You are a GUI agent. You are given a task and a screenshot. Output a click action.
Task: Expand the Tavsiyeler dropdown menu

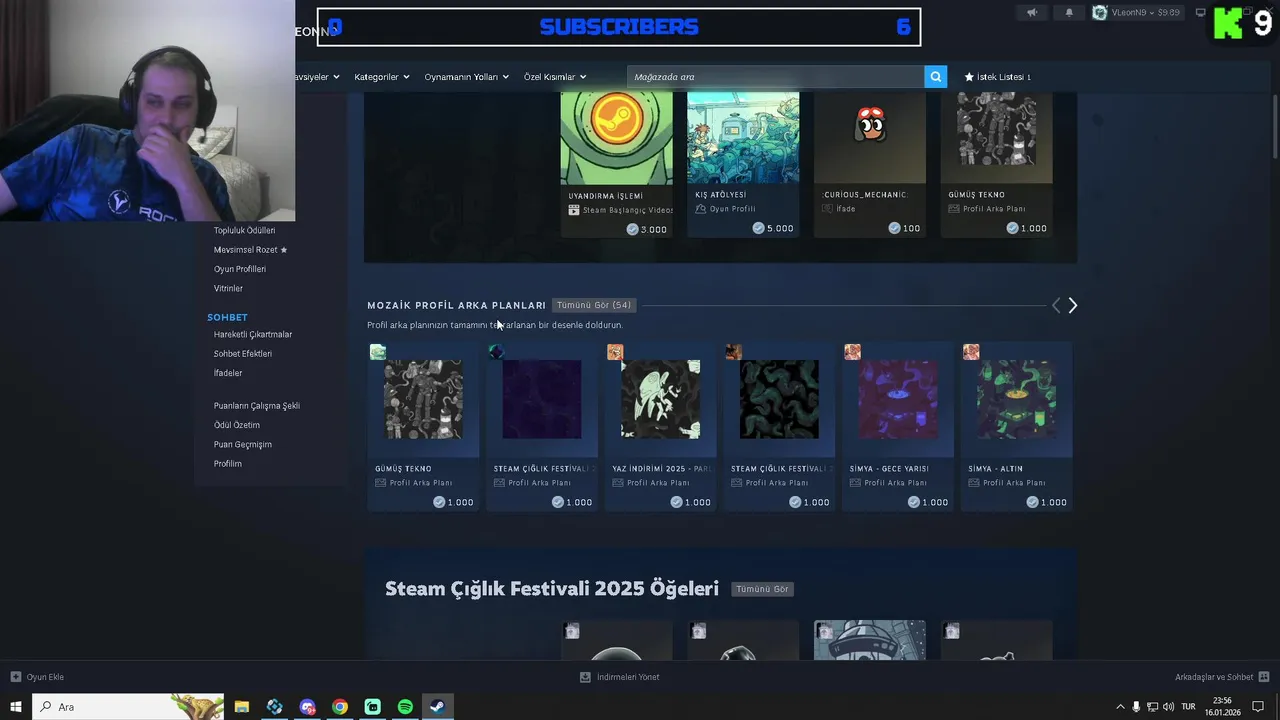pos(318,77)
